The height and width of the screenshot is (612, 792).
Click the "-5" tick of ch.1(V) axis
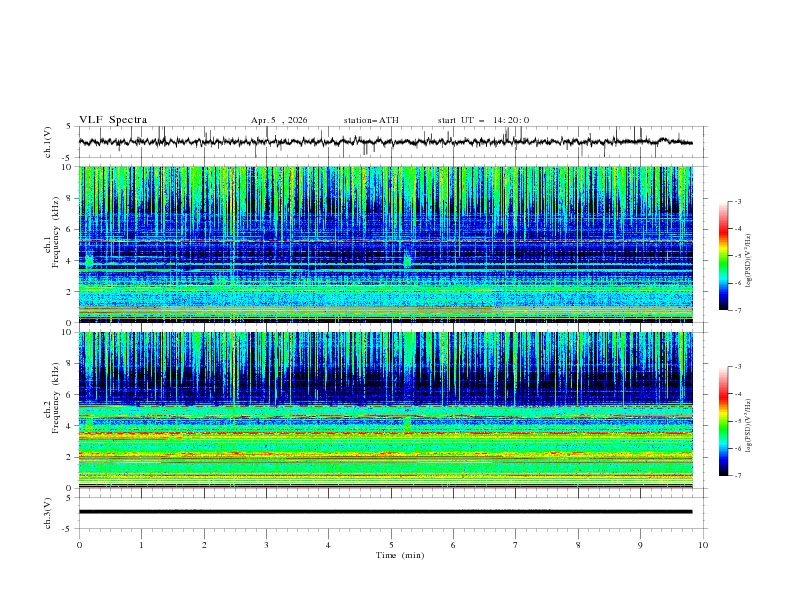68,158
